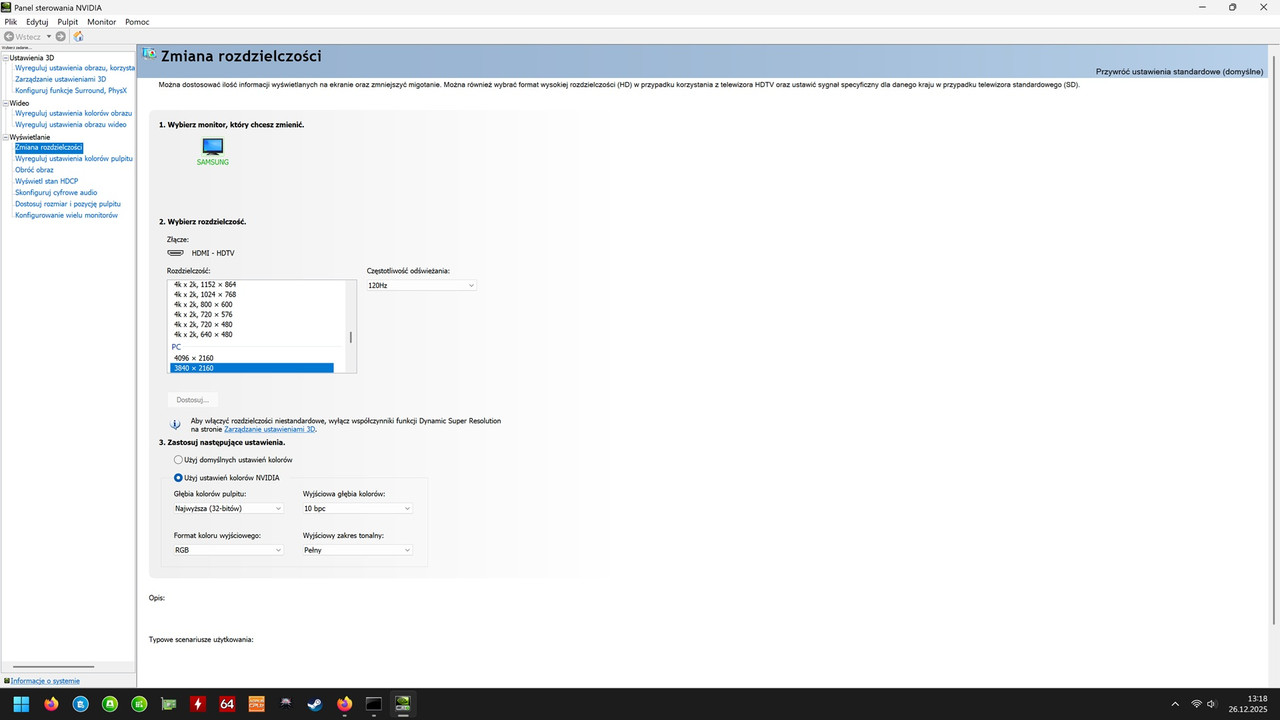1280x720 pixels.
Task: Open Wyjściowy zakres tonalny Pełny dropdown
Action: tap(357, 550)
